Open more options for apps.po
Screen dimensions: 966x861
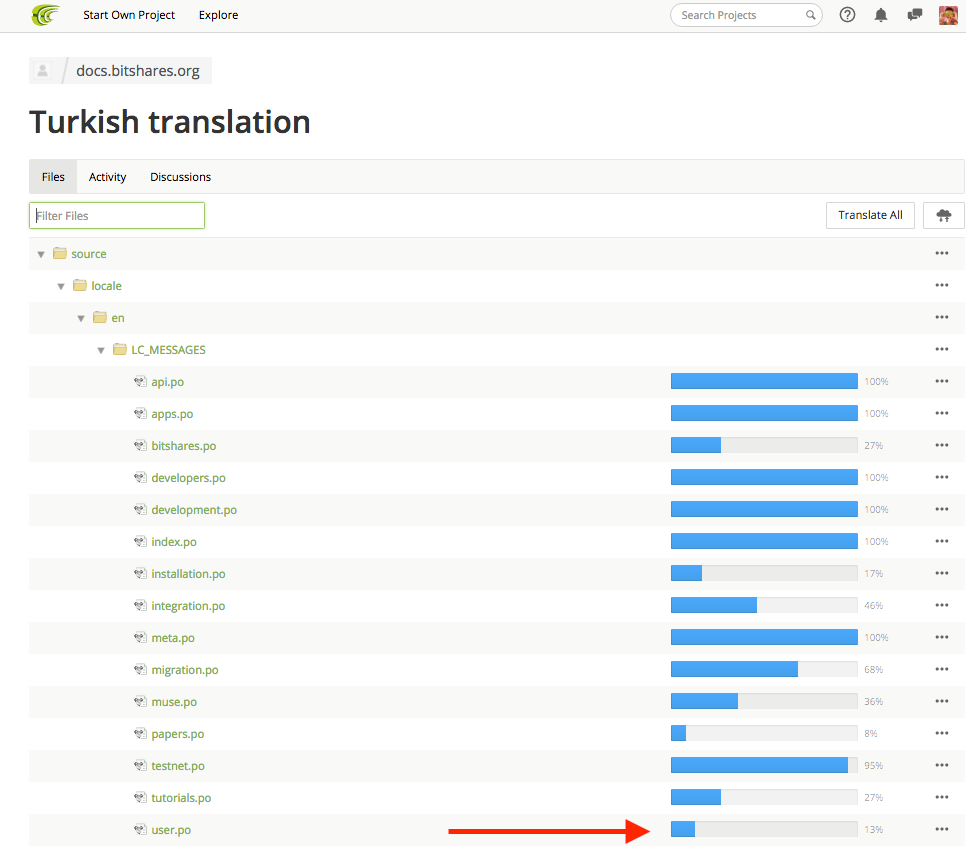pos(941,413)
